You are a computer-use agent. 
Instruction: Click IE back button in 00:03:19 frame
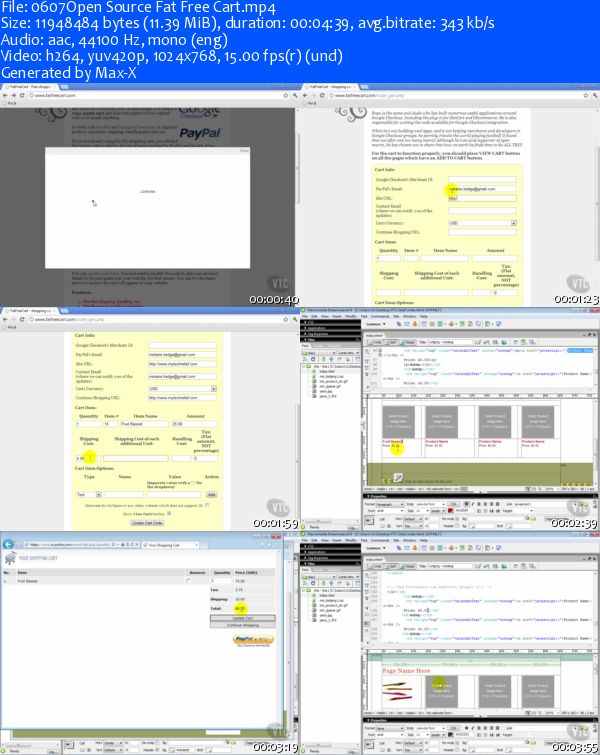point(8,544)
